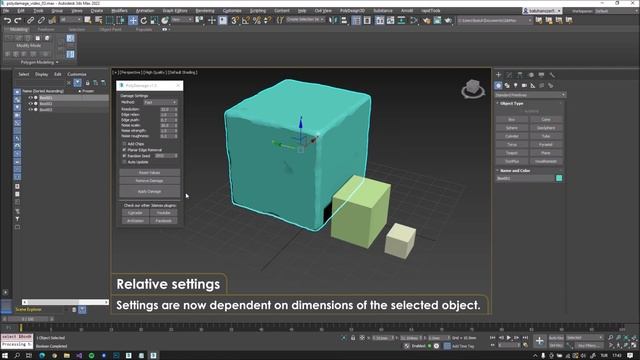
Task: Open the Modifiers menu
Action: 119,11
